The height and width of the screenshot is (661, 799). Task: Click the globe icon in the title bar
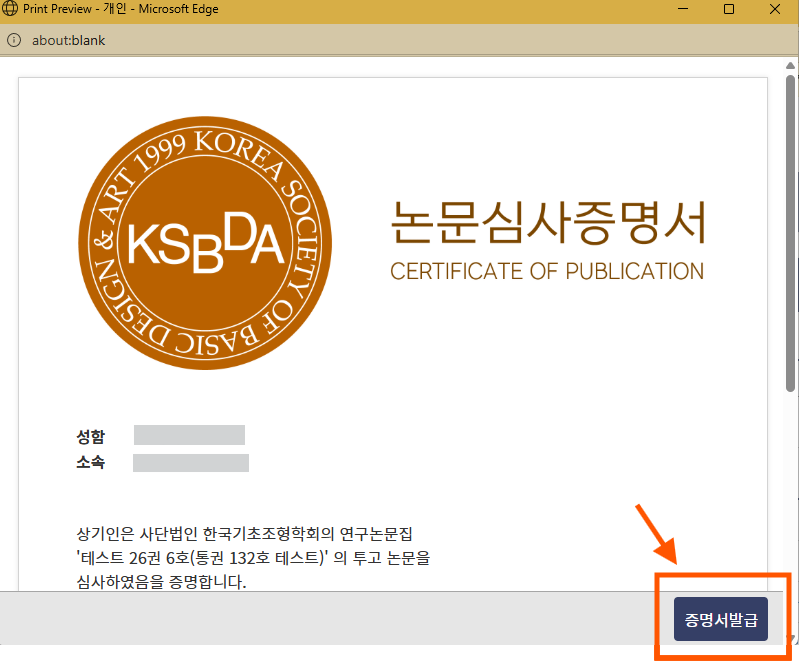(10, 9)
